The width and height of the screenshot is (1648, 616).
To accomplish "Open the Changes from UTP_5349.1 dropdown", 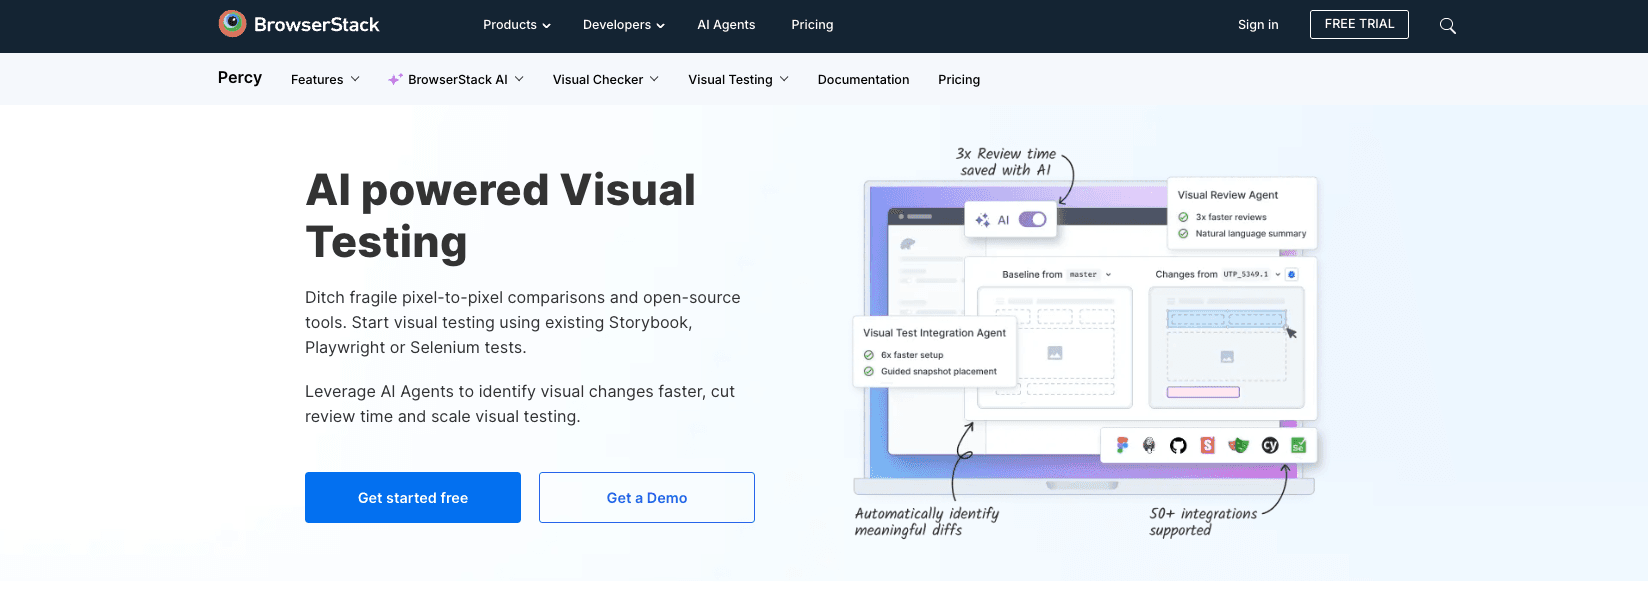I will (1218, 274).
